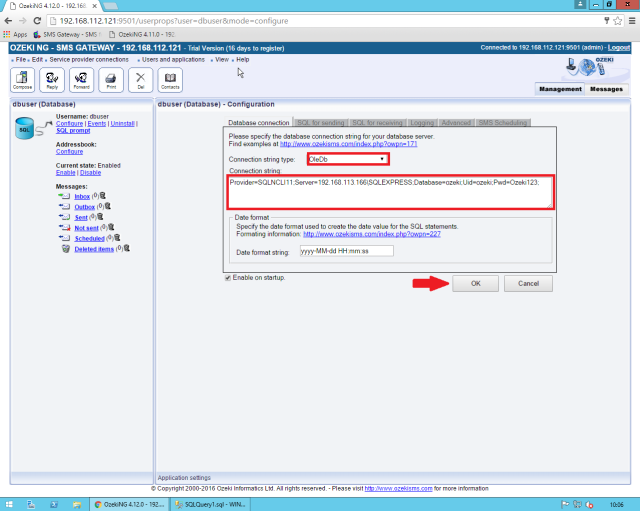Open File Explorer from the taskbar
The height and width of the screenshot is (511, 640).
click(x=76, y=504)
